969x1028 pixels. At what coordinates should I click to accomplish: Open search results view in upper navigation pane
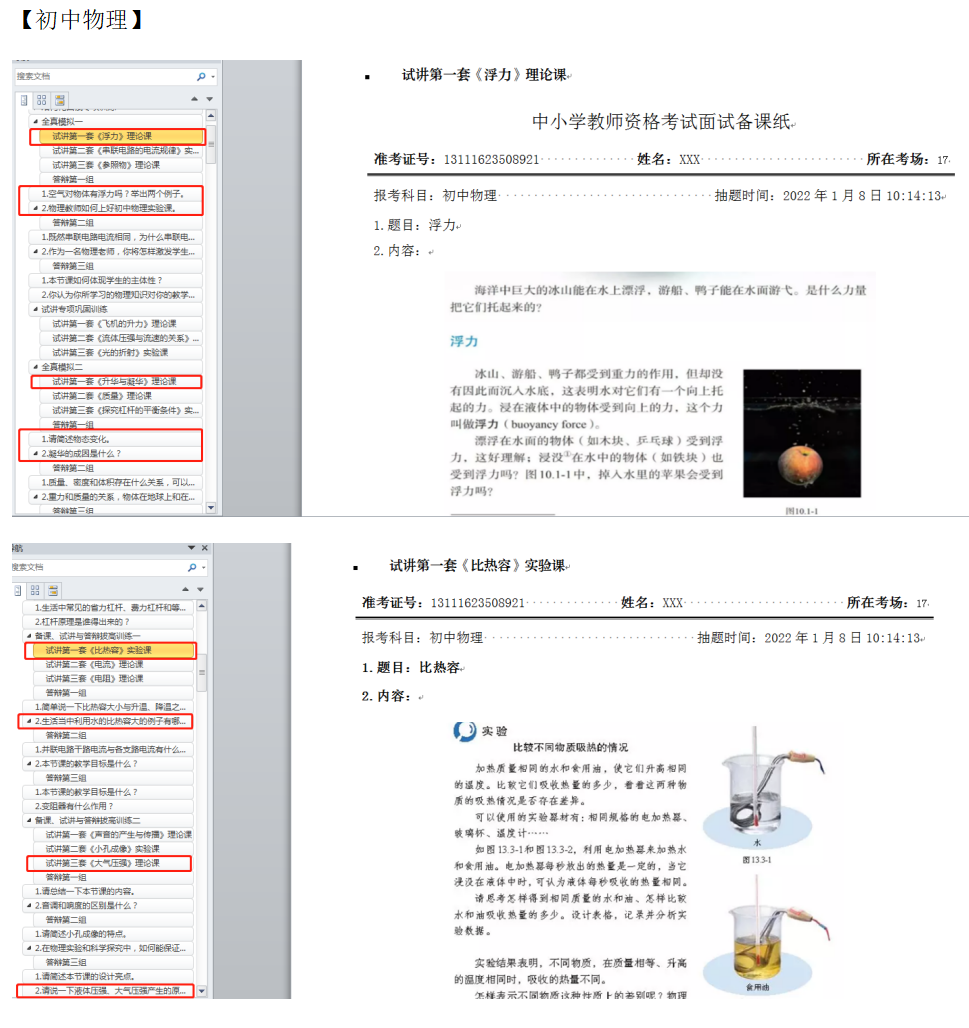coord(60,100)
